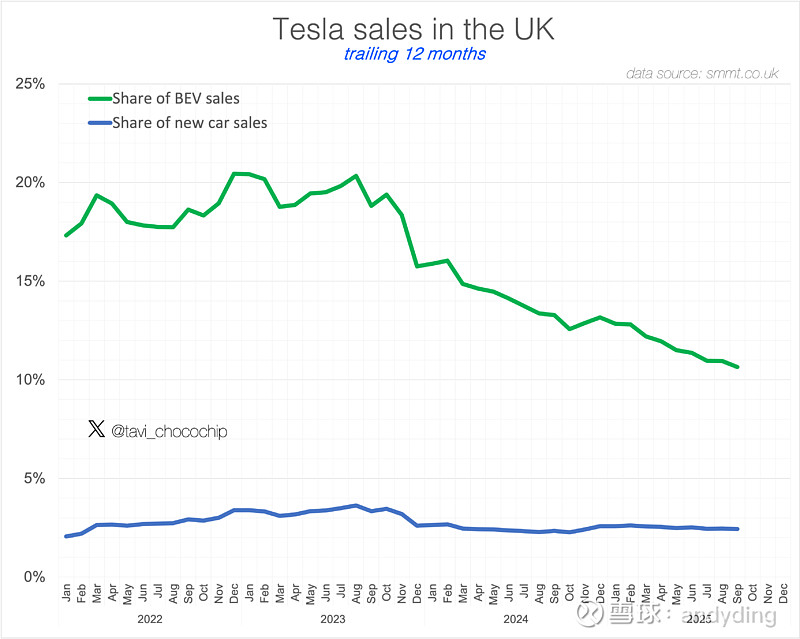Select the 2023 year label on the x-axis
Image resolution: width=800 pixels, height=639 pixels.
333,619
